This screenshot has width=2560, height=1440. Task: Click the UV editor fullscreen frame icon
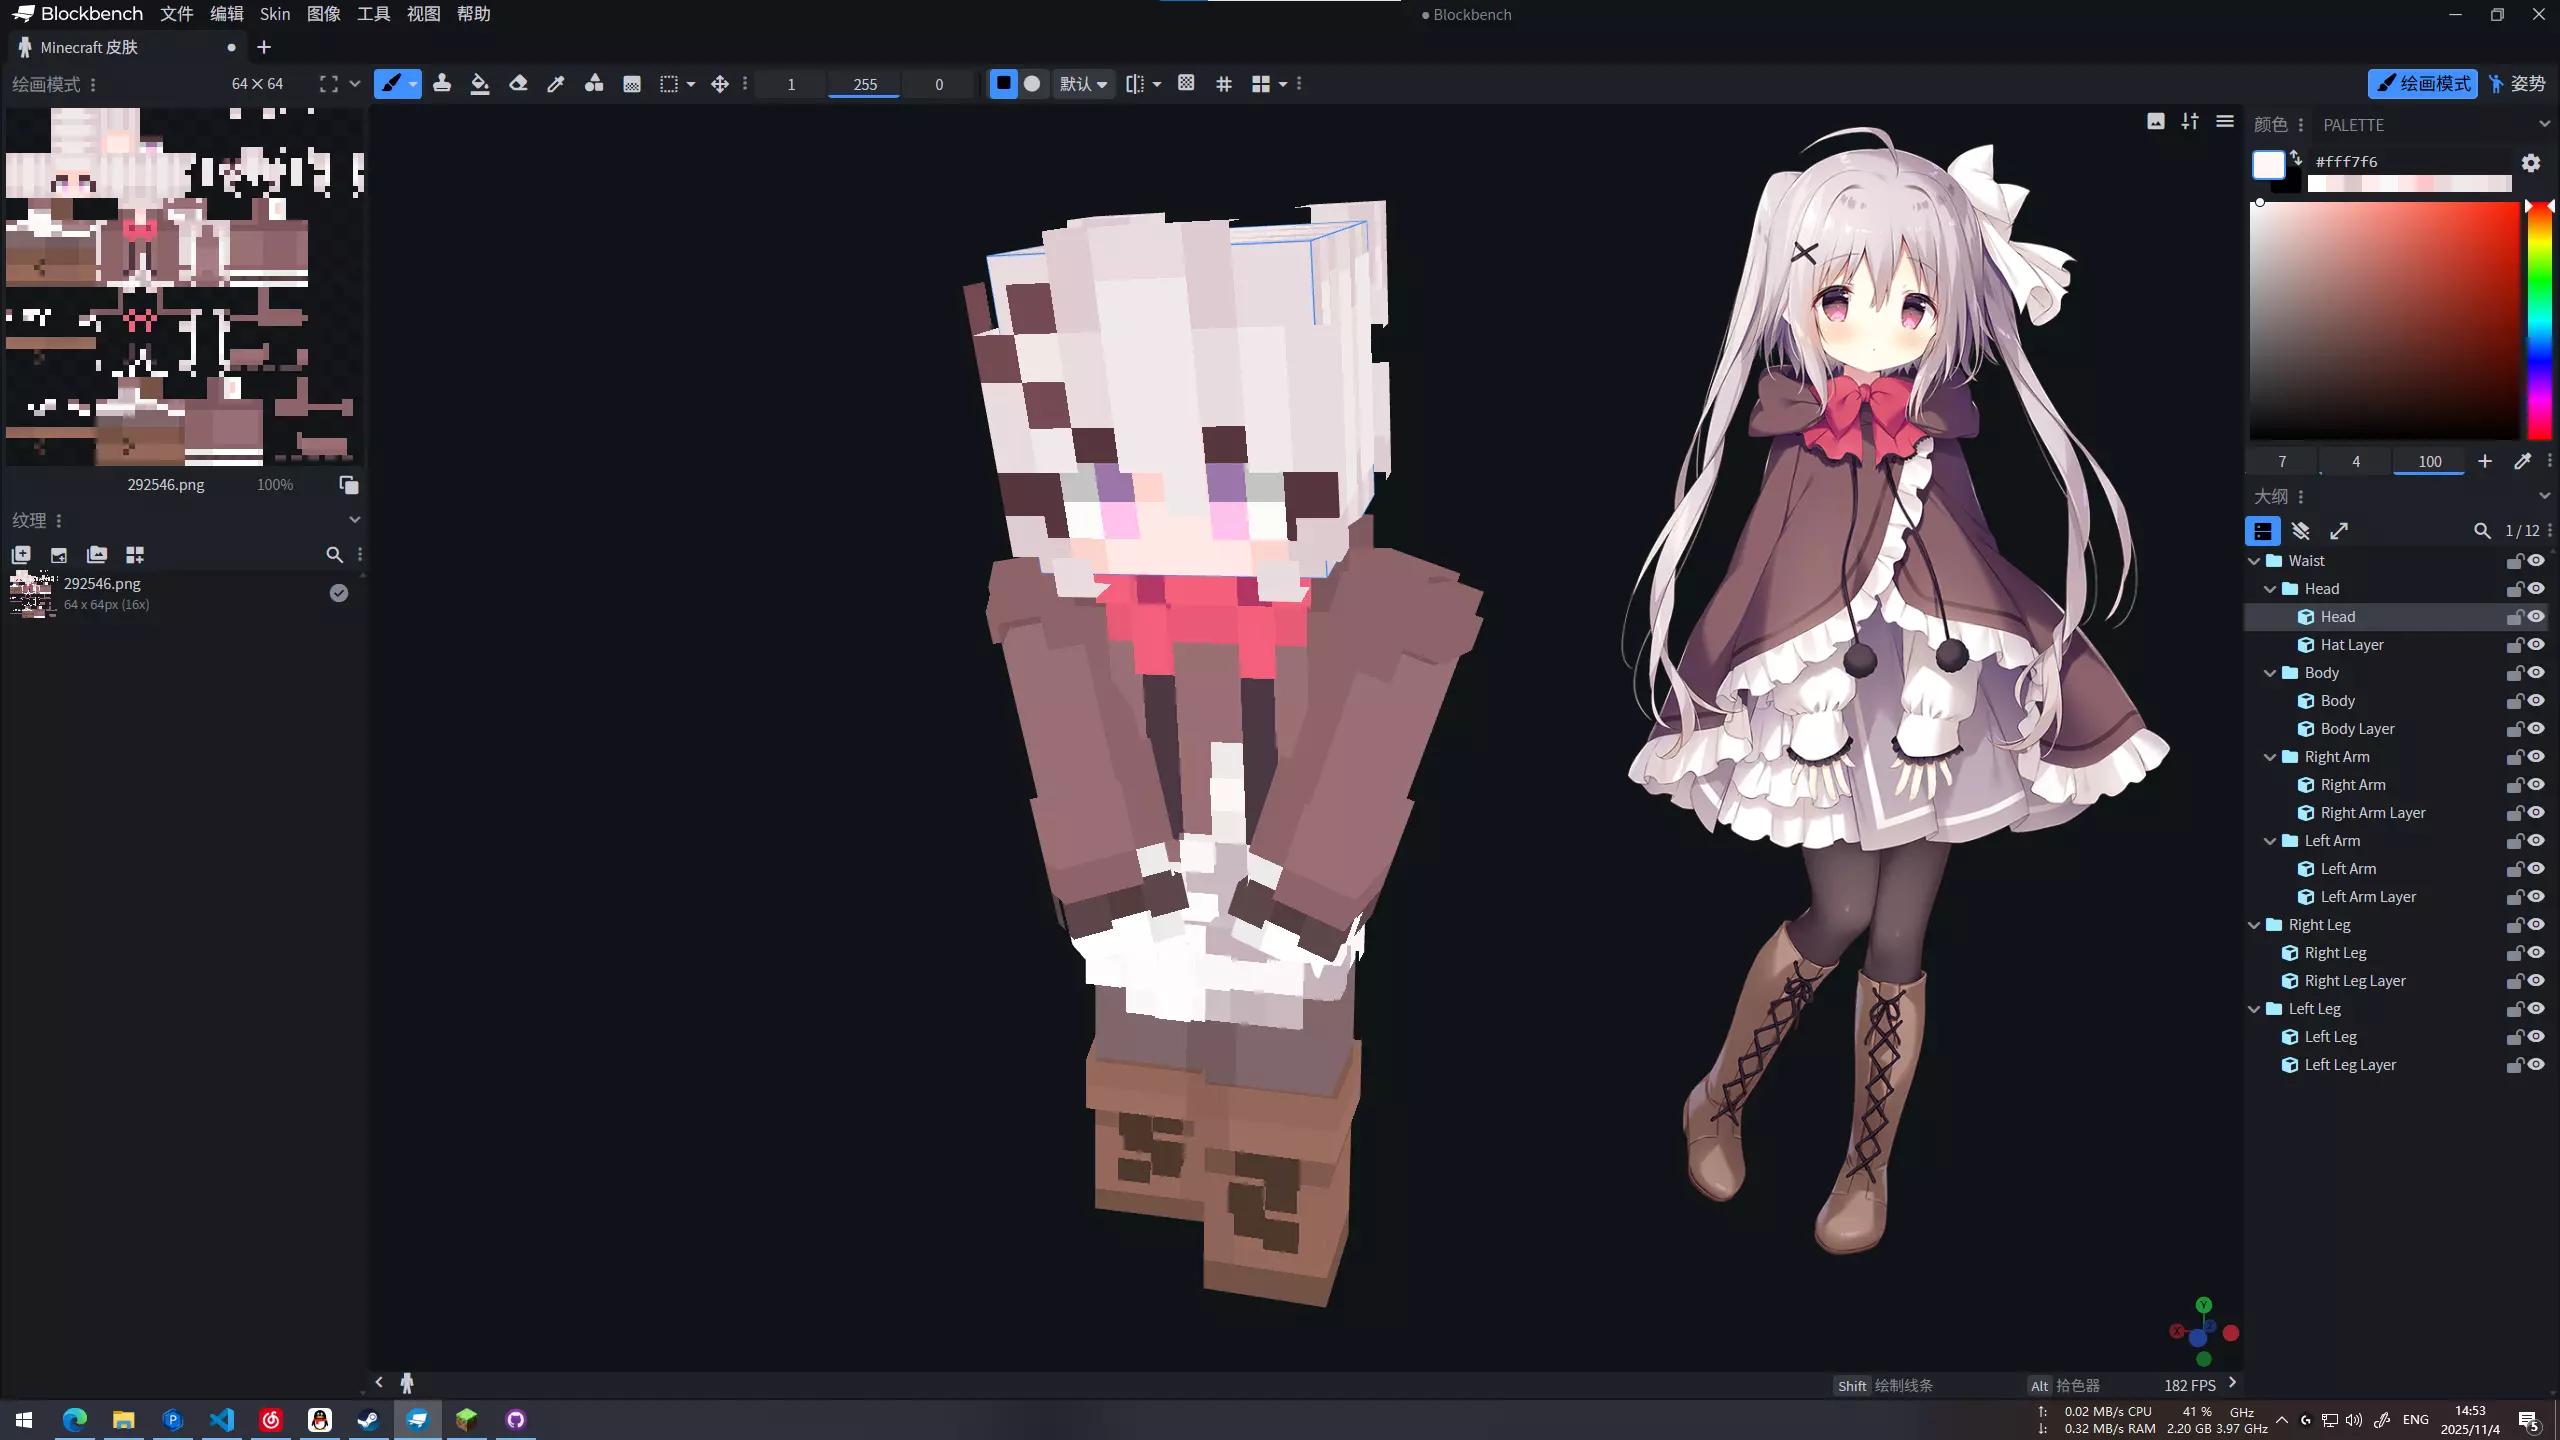point(328,84)
